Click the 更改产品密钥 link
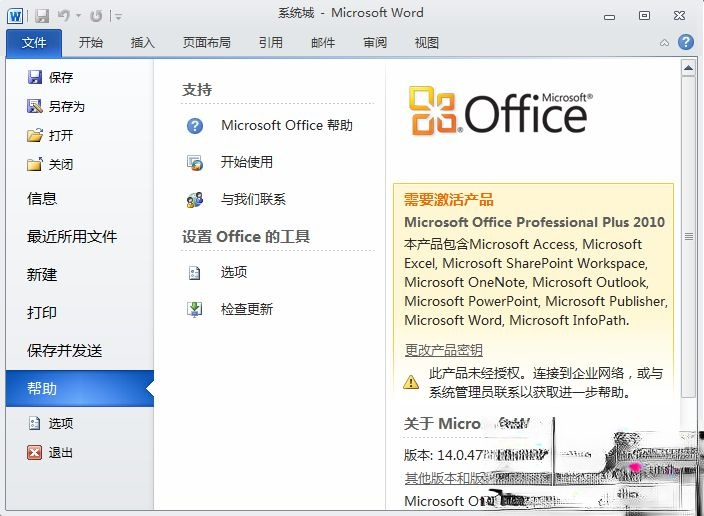Viewport: 704px width, 516px height. tap(443, 350)
